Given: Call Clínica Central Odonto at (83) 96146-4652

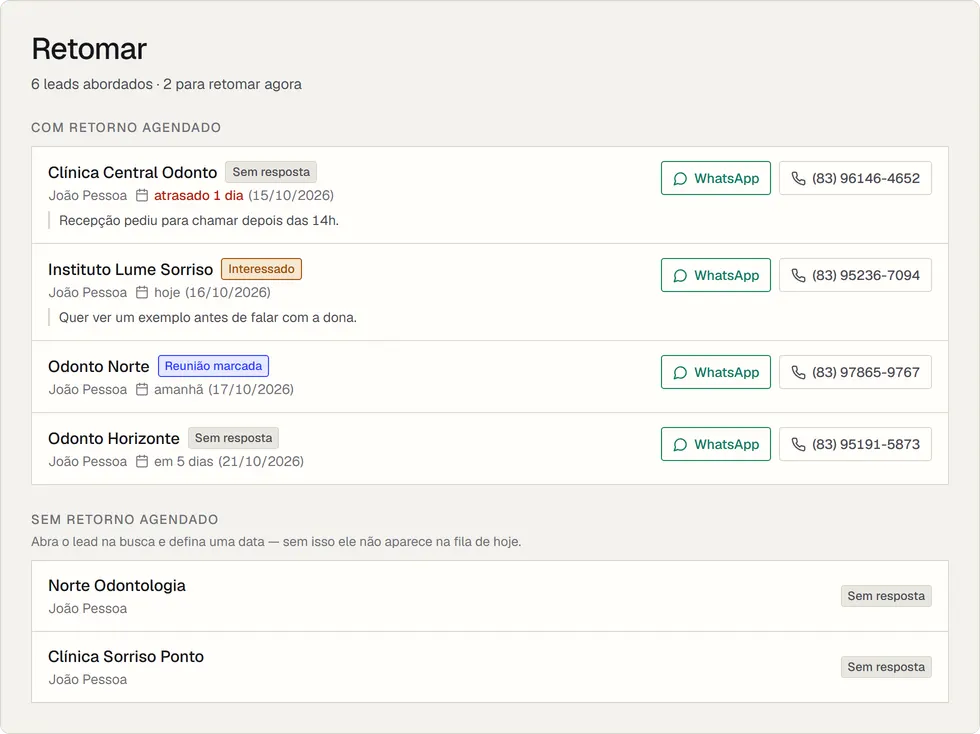Looking at the screenshot, I should pyautogui.click(x=855, y=178).
